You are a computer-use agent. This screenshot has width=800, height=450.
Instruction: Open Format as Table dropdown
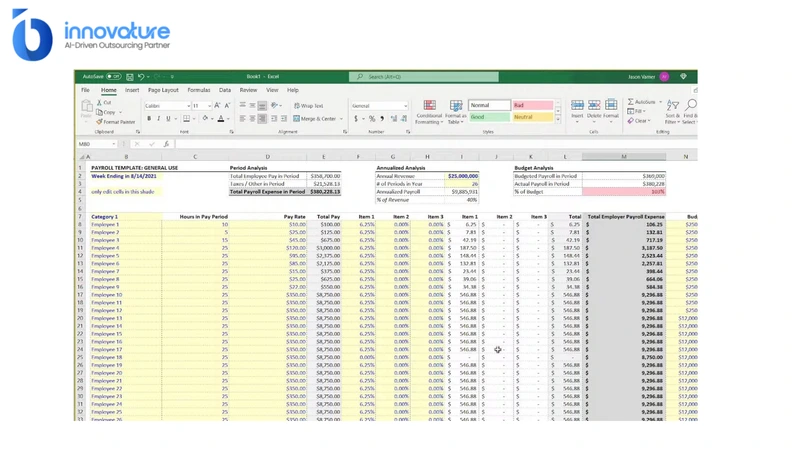455,112
